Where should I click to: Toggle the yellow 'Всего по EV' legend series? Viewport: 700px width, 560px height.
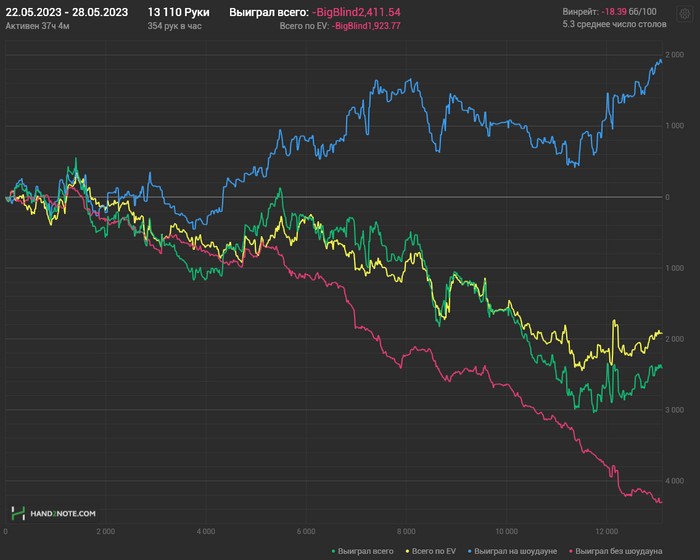pos(430,551)
